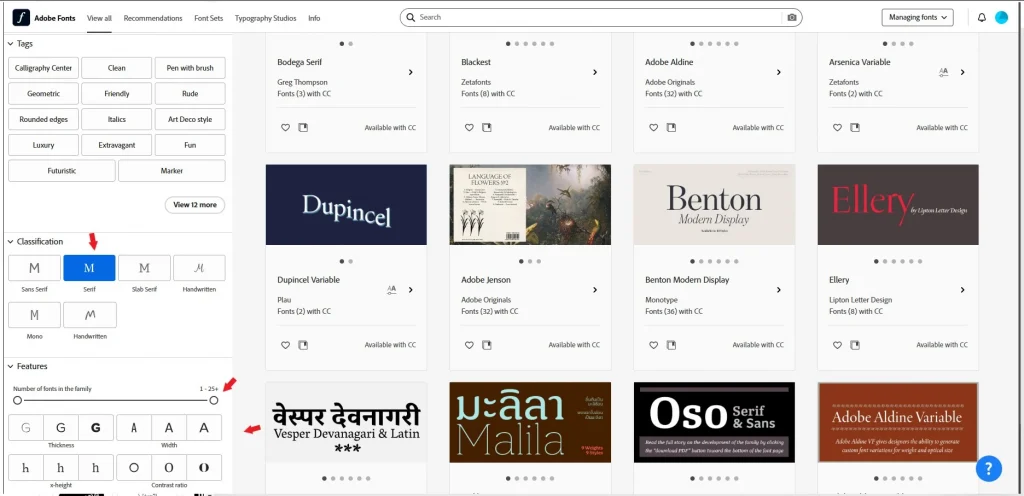Open the Benton Modern Display preview image
The image size is (1024, 496).
(714, 205)
